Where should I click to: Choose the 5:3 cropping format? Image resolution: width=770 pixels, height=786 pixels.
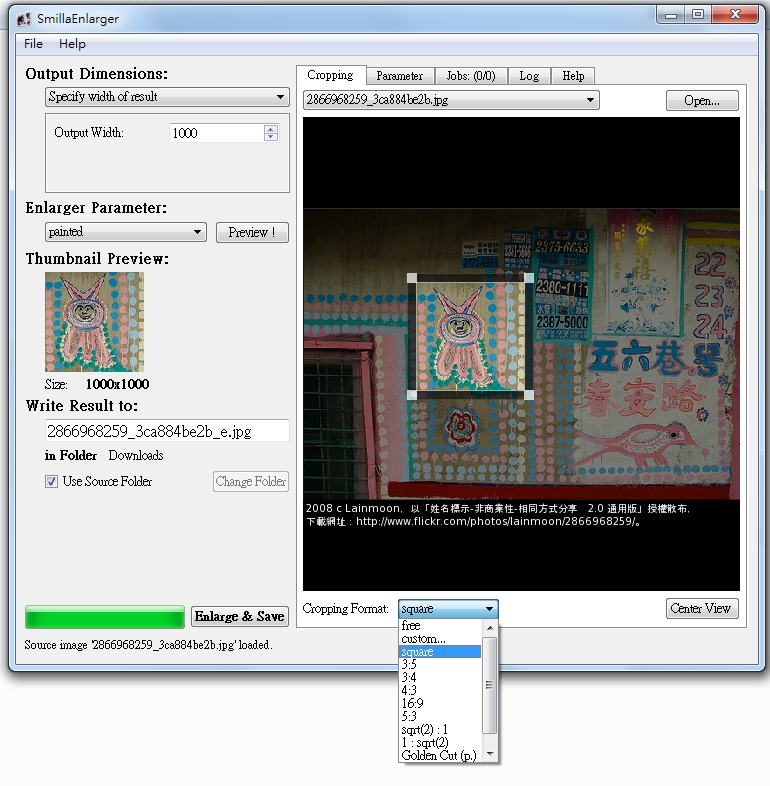[x=440, y=716]
